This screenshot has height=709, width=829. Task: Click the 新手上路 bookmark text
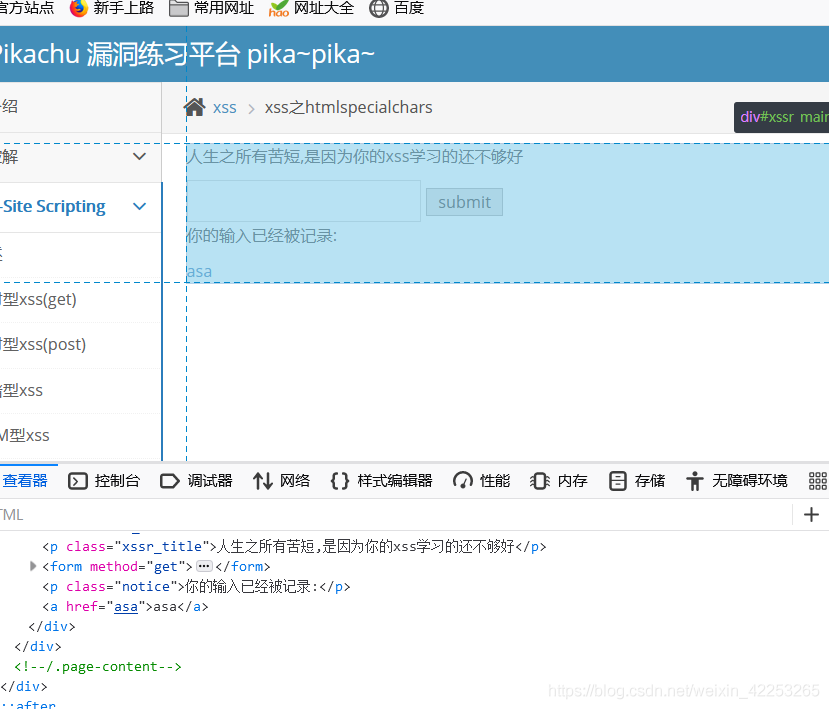tap(124, 8)
